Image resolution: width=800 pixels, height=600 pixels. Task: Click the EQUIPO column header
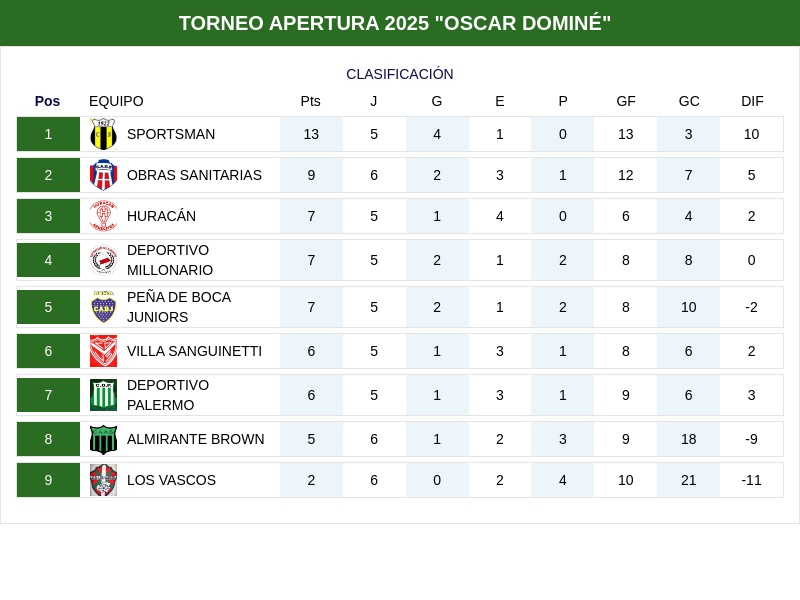116,101
